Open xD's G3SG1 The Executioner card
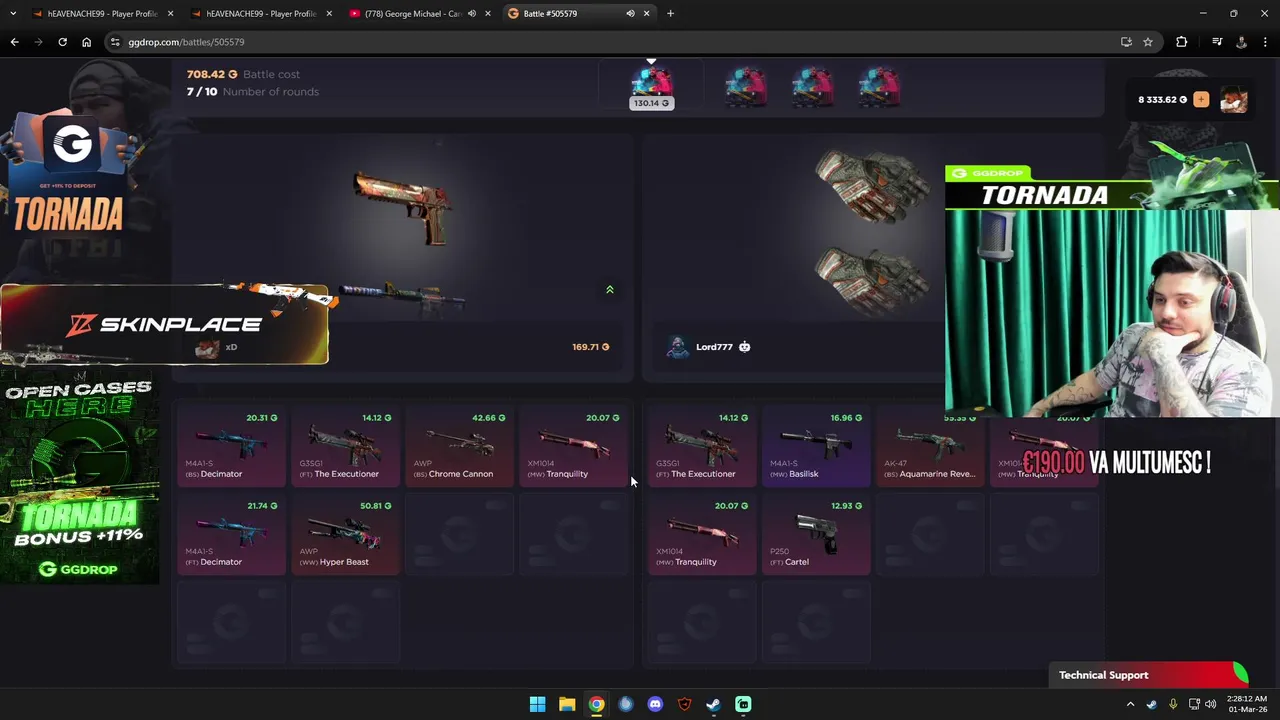Image resolution: width=1280 pixels, height=720 pixels. coord(345,446)
